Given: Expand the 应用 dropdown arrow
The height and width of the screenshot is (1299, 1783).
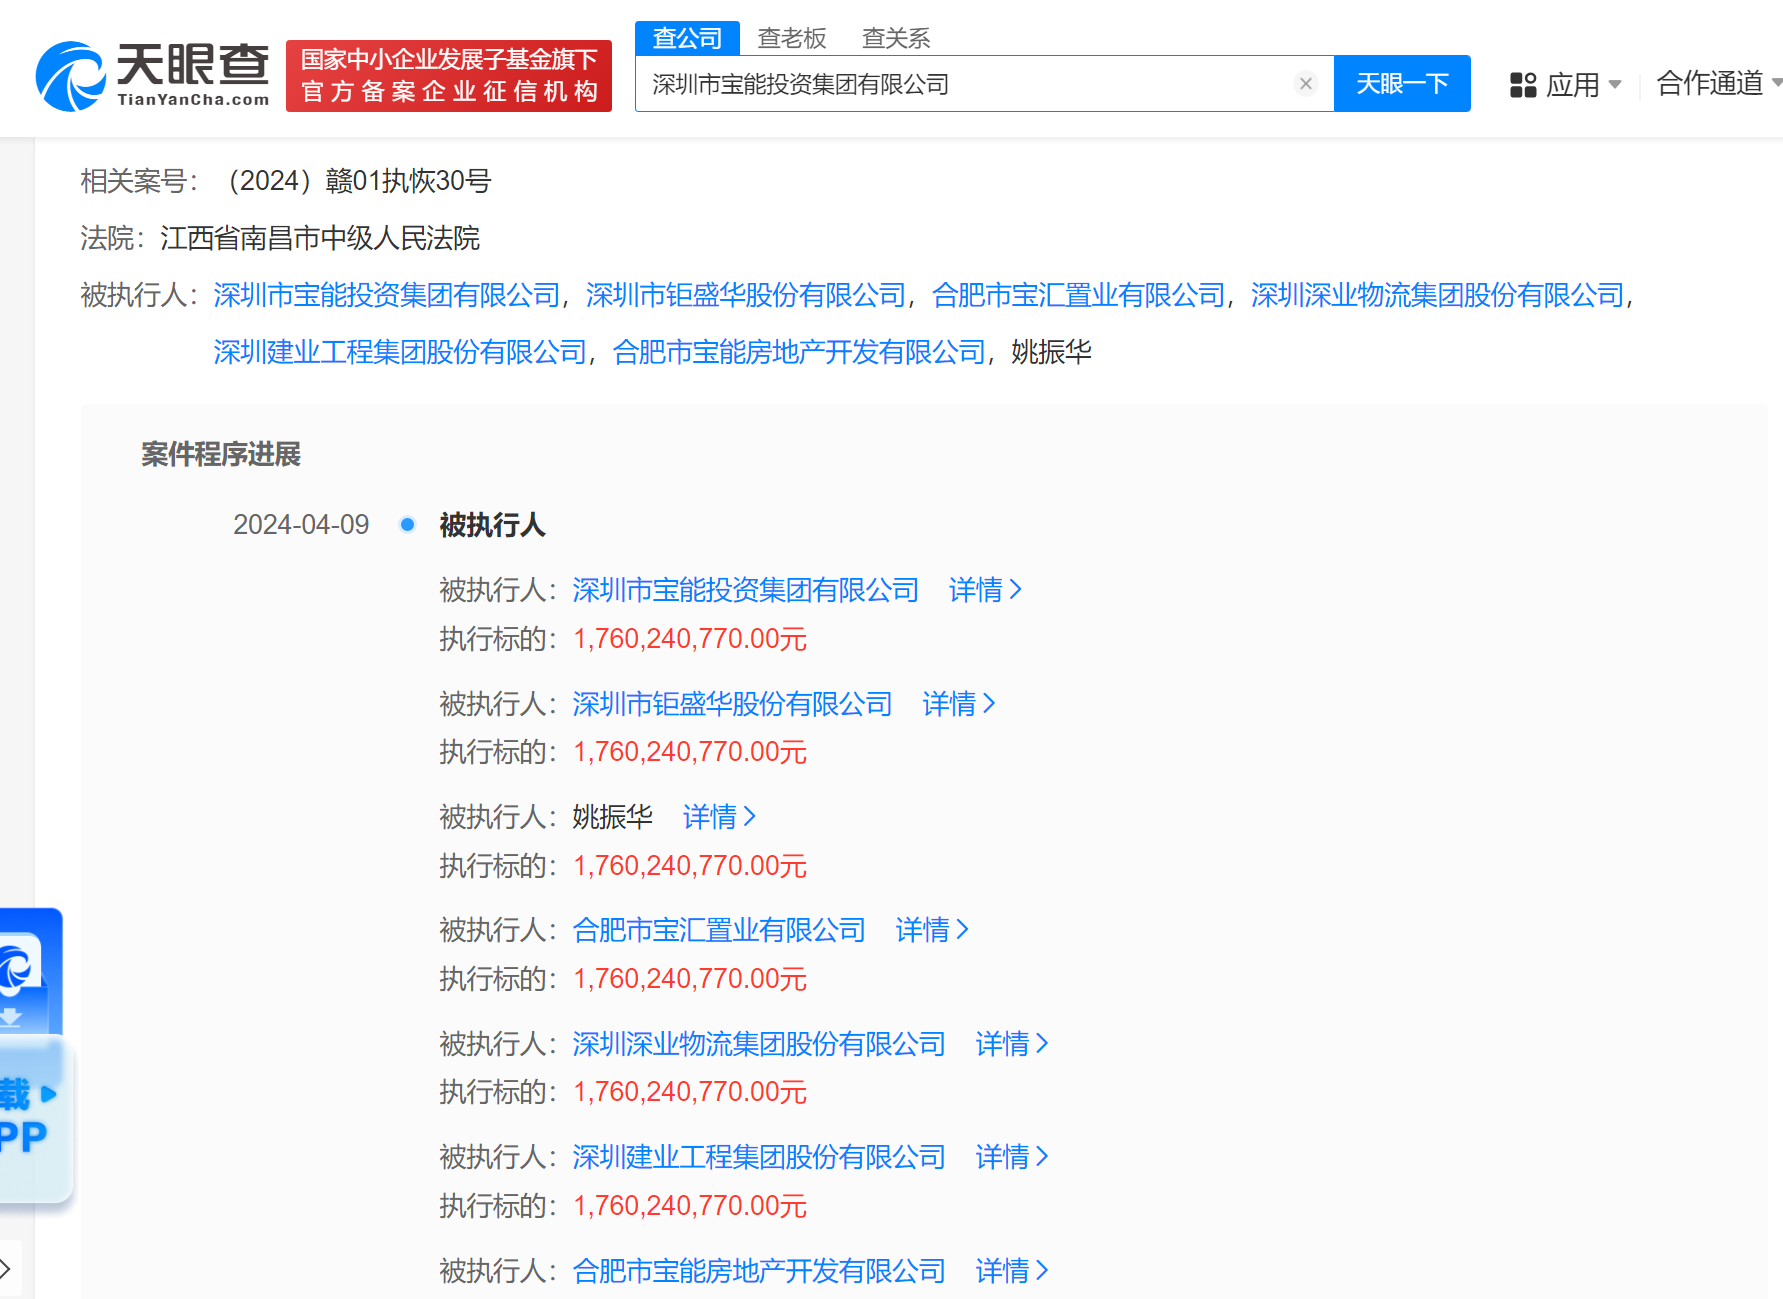Looking at the screenshot, I should point(1617,85).
